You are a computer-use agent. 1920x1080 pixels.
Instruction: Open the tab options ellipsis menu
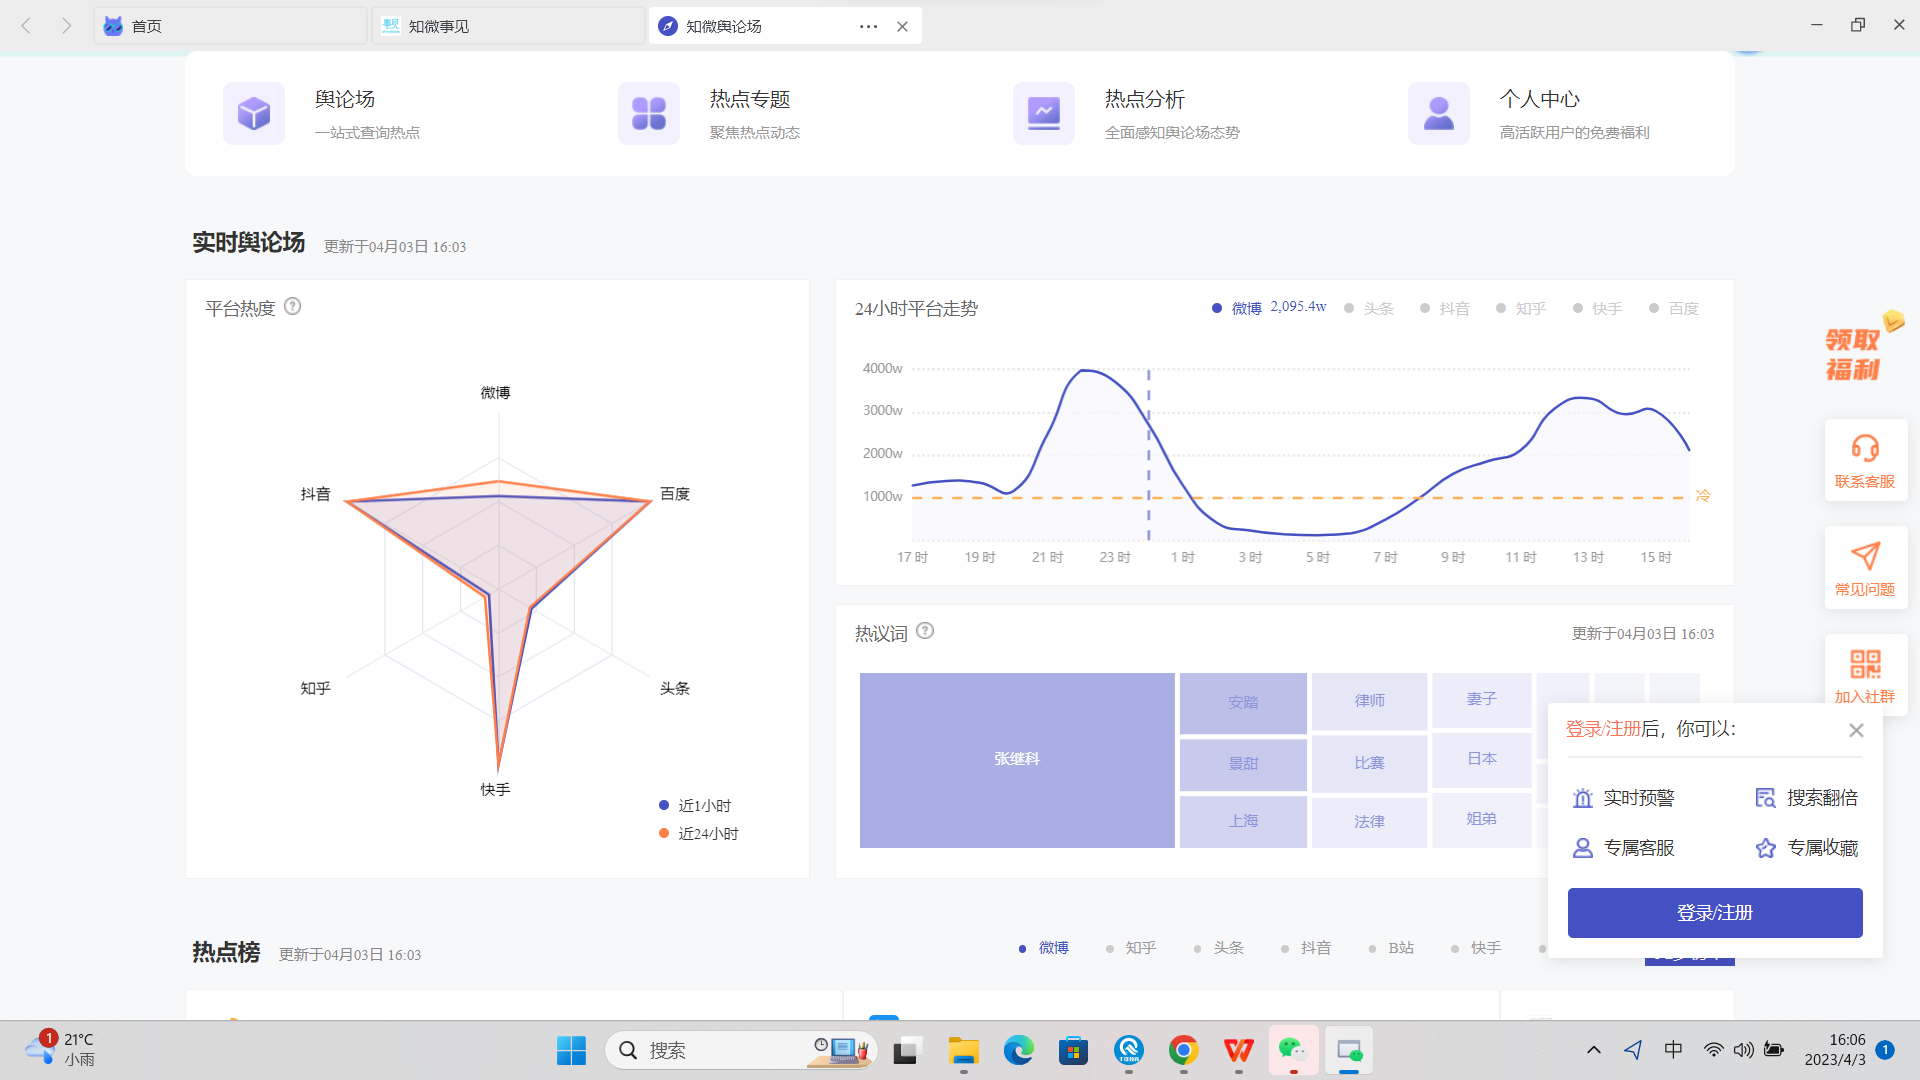point(868,26)
